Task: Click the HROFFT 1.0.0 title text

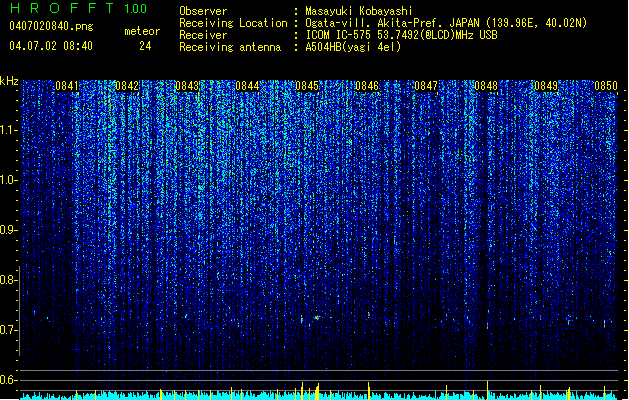Action: click(x=79, y=8)
